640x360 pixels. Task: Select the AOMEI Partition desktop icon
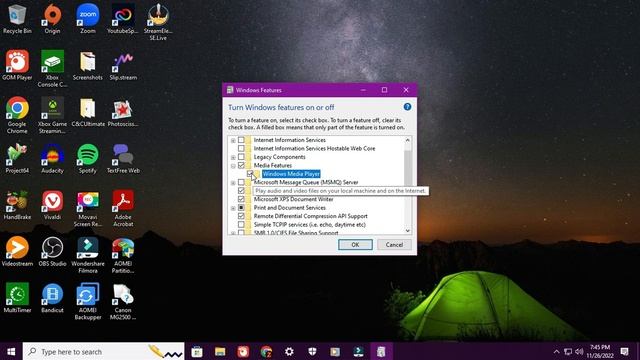[123, 255]
